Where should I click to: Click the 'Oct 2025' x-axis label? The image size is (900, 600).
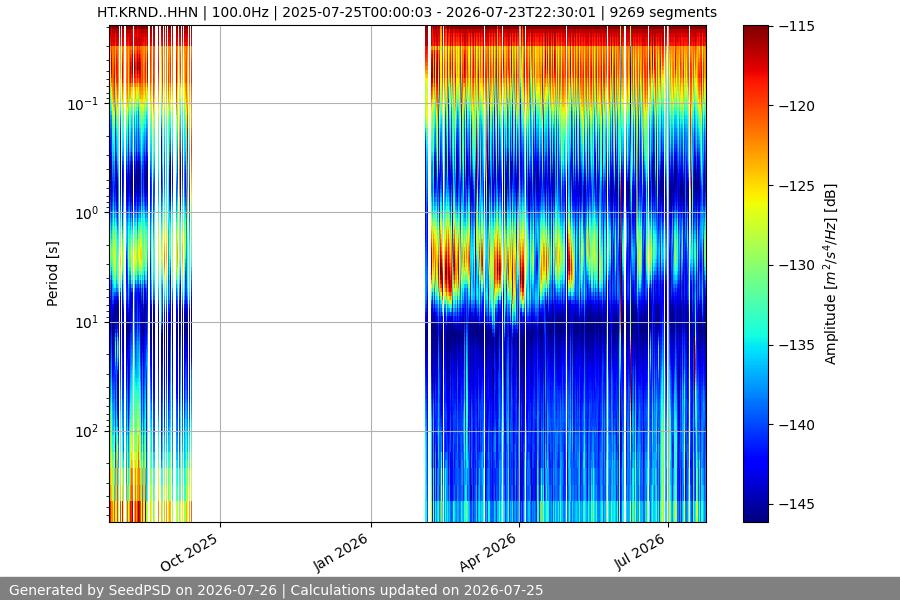tap(189, 552)
